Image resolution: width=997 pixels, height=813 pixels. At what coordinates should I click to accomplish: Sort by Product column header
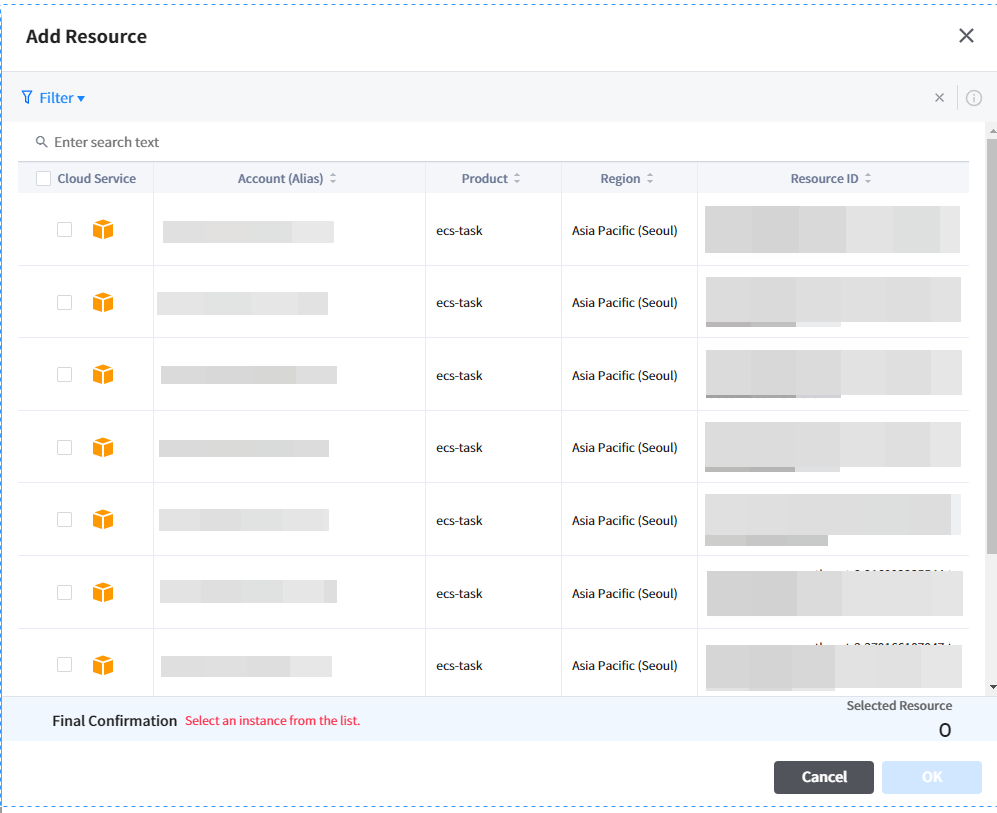coord(491,179)
